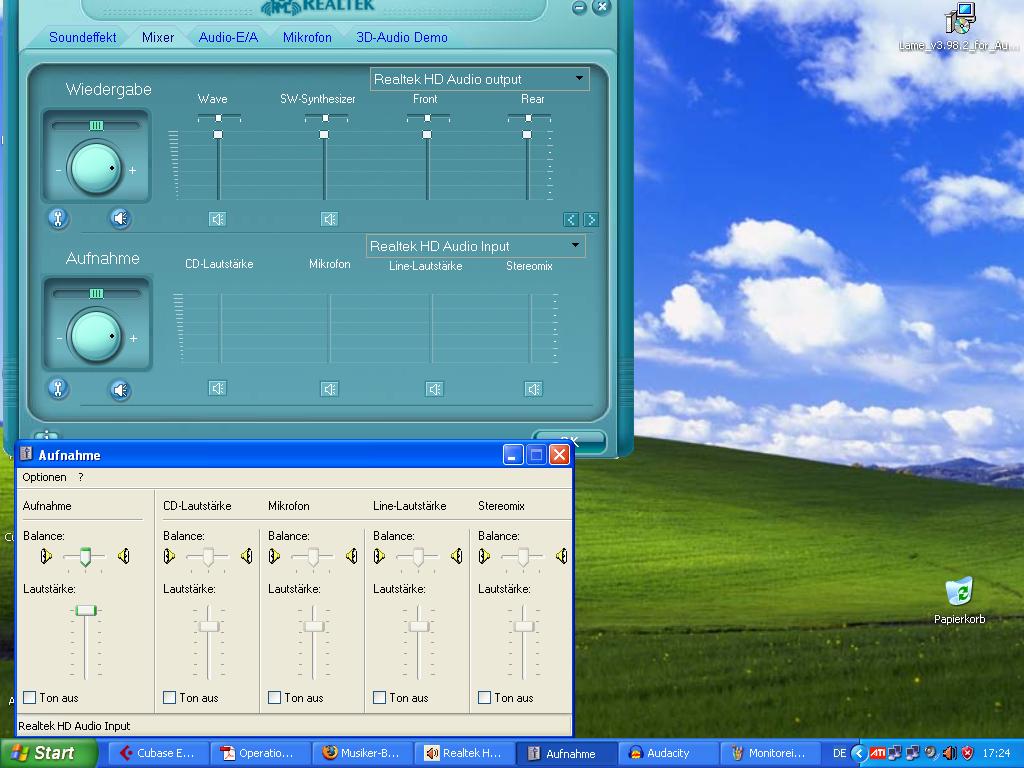Click the Aufnahme wrench settings icon
Screen dimensions: 1024x768
click(x=58, y=389)
